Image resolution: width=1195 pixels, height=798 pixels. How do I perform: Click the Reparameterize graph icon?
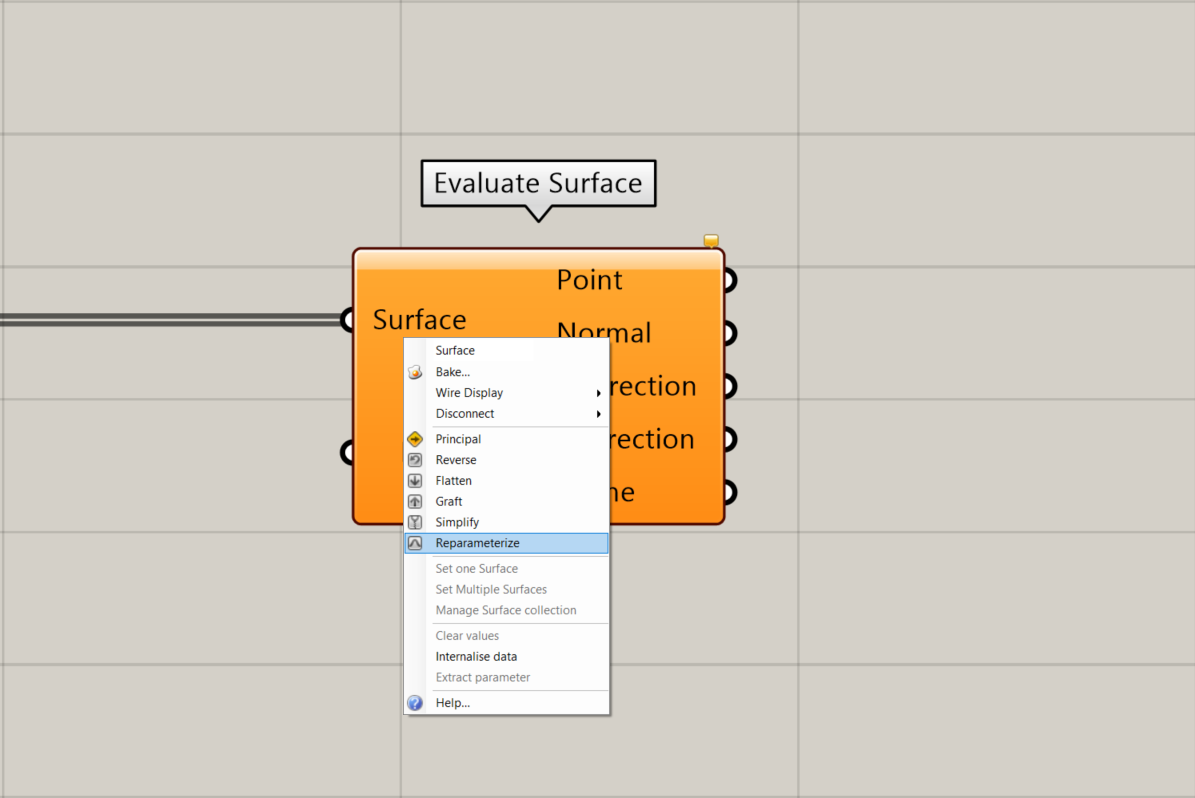tap(416, 542)
